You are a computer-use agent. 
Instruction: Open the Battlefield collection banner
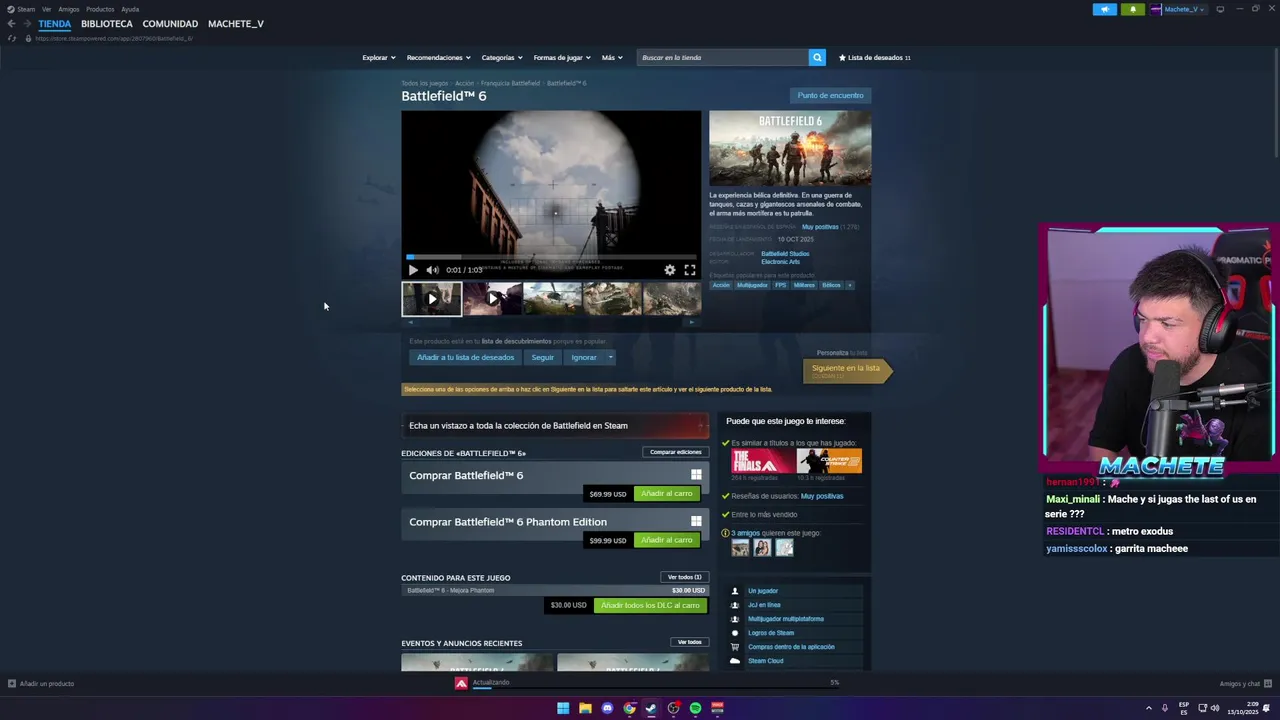pos(555,425)
